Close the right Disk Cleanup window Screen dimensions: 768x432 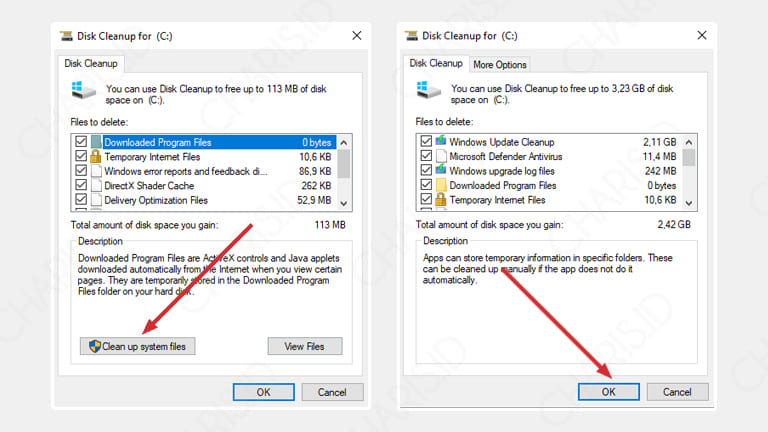coord(702,35)
